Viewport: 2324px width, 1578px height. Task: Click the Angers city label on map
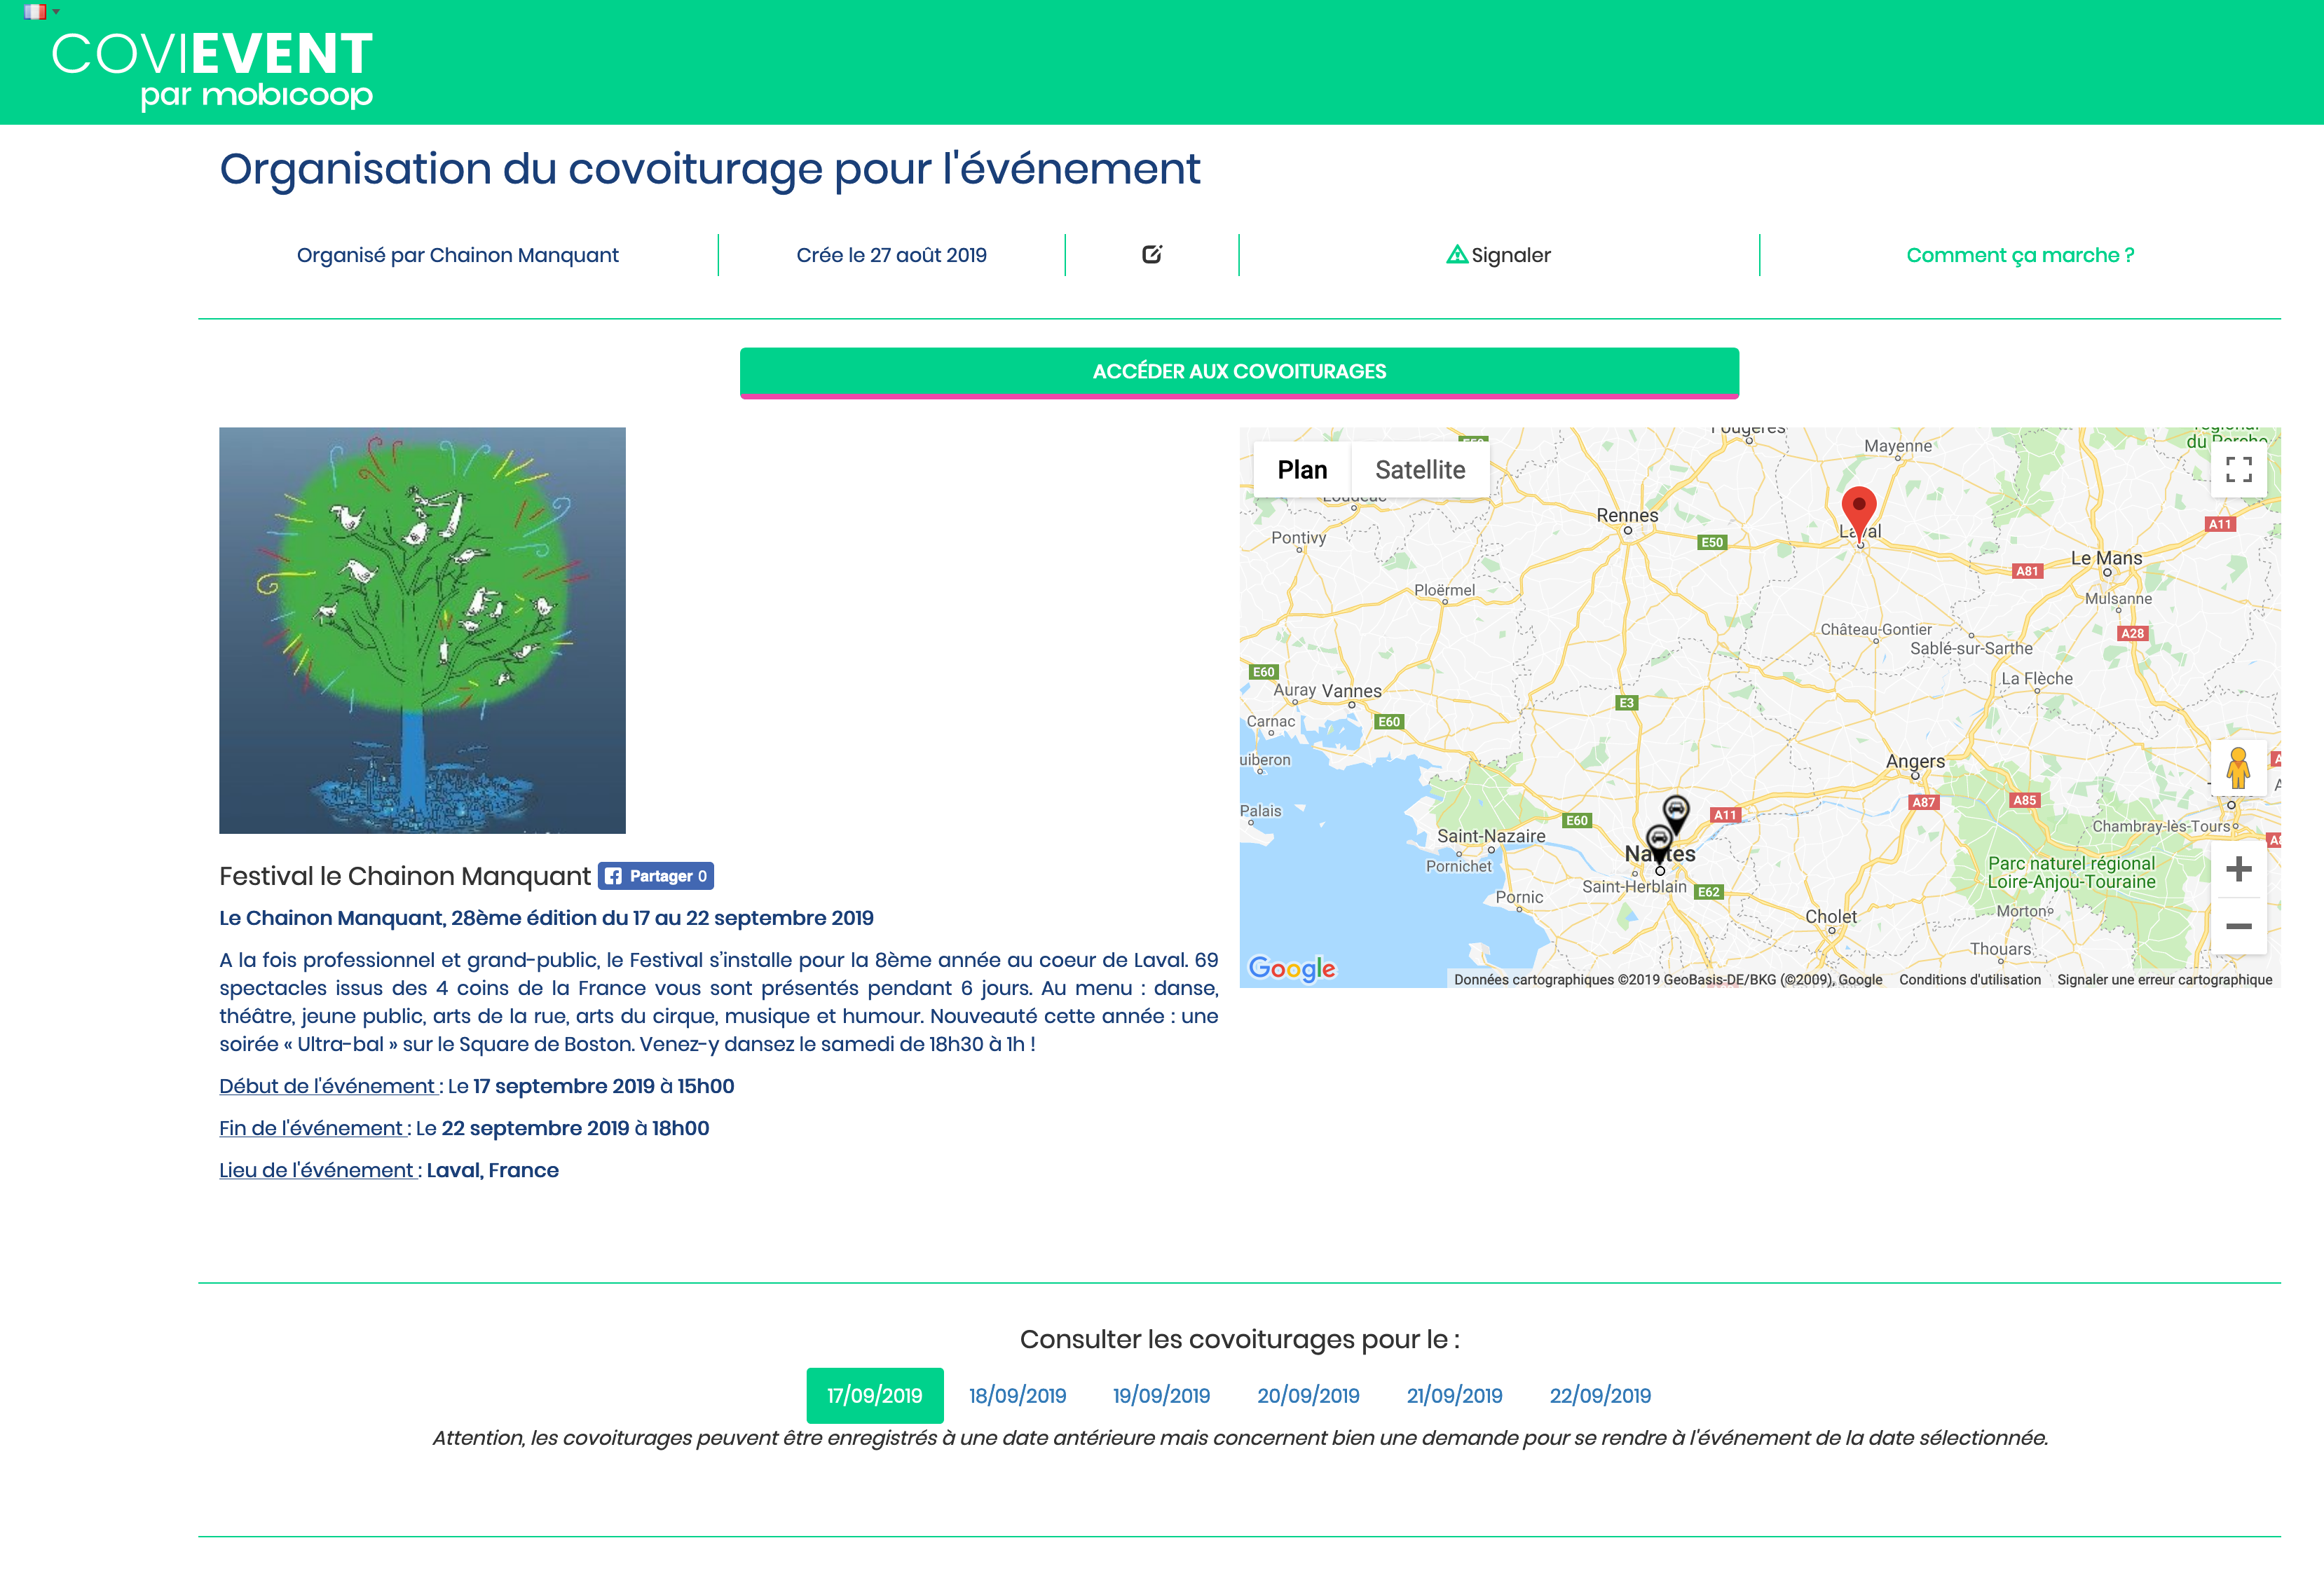[1915, 761]
